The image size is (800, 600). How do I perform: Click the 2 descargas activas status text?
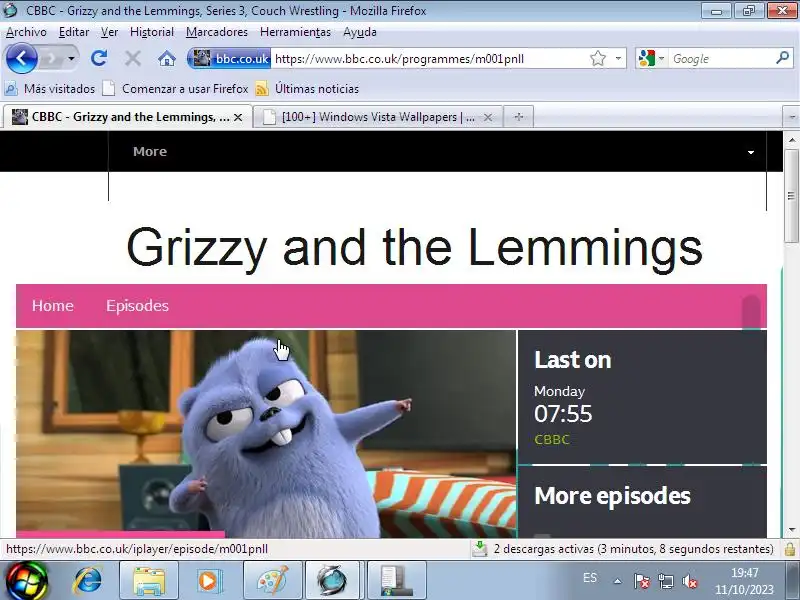pyautogui.click(x=633, y=549)
